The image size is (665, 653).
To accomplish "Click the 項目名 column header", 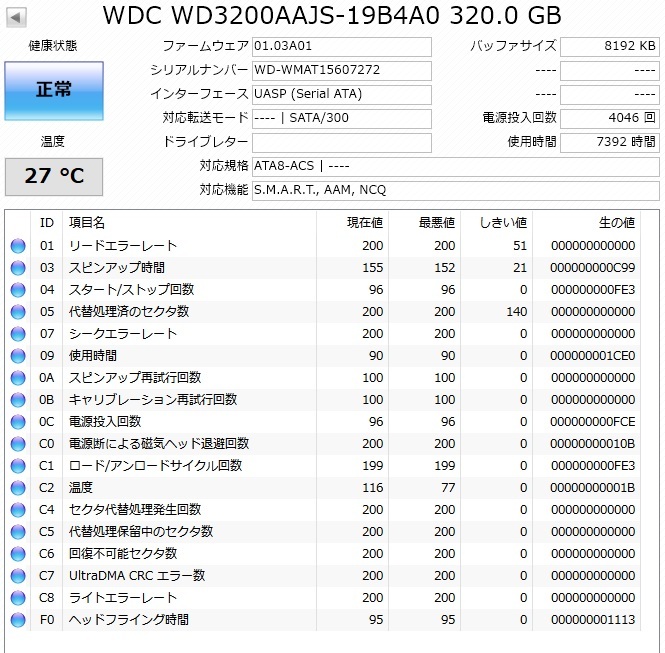I will pyautogui.click(x=190, y=223).
